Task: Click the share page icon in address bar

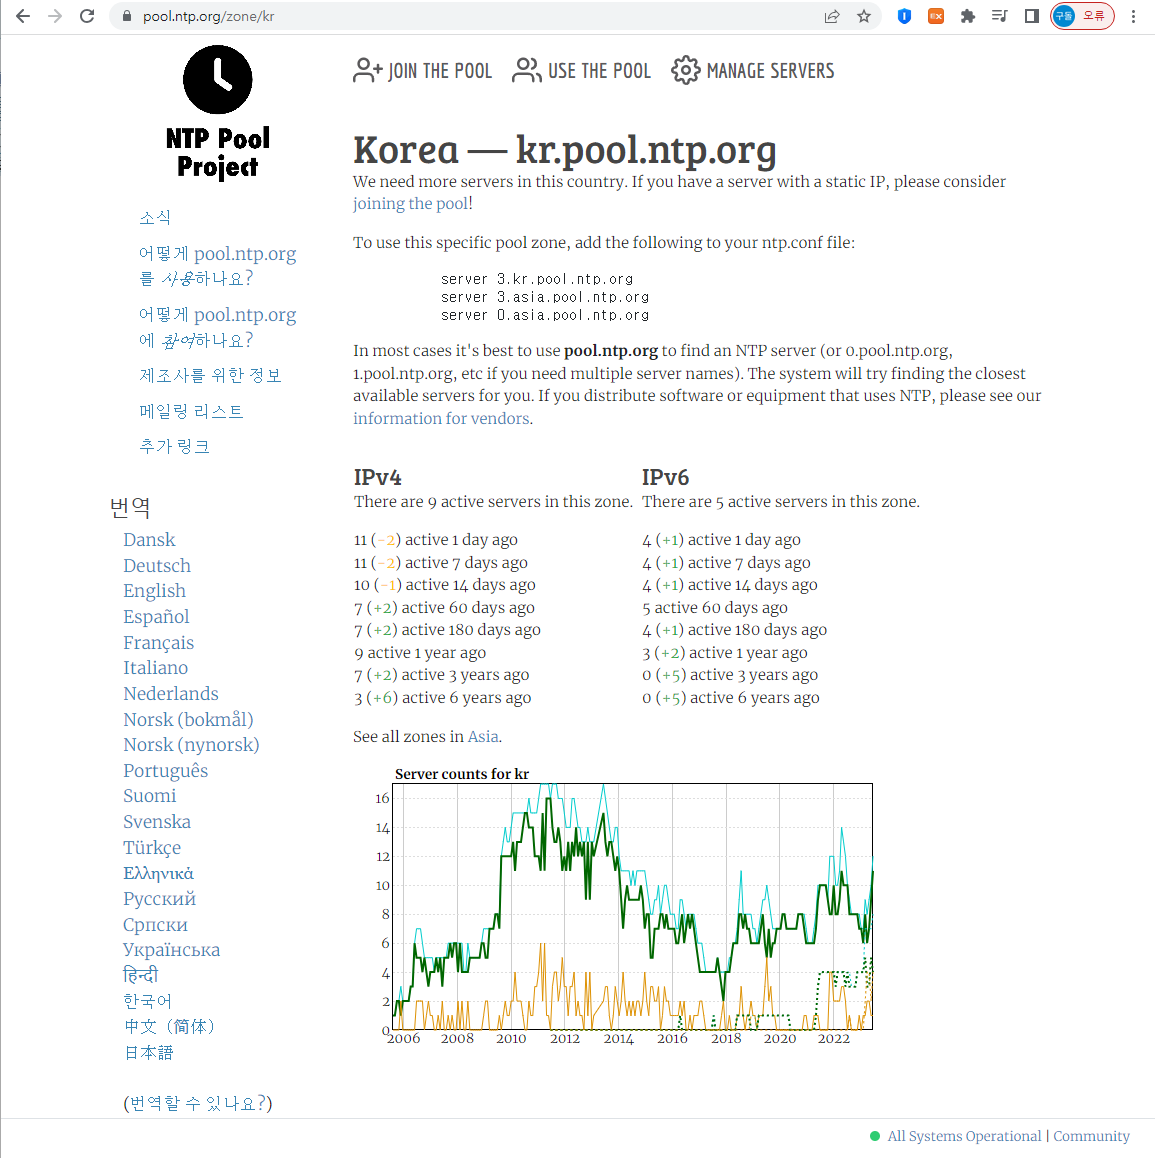Action: 832,16
